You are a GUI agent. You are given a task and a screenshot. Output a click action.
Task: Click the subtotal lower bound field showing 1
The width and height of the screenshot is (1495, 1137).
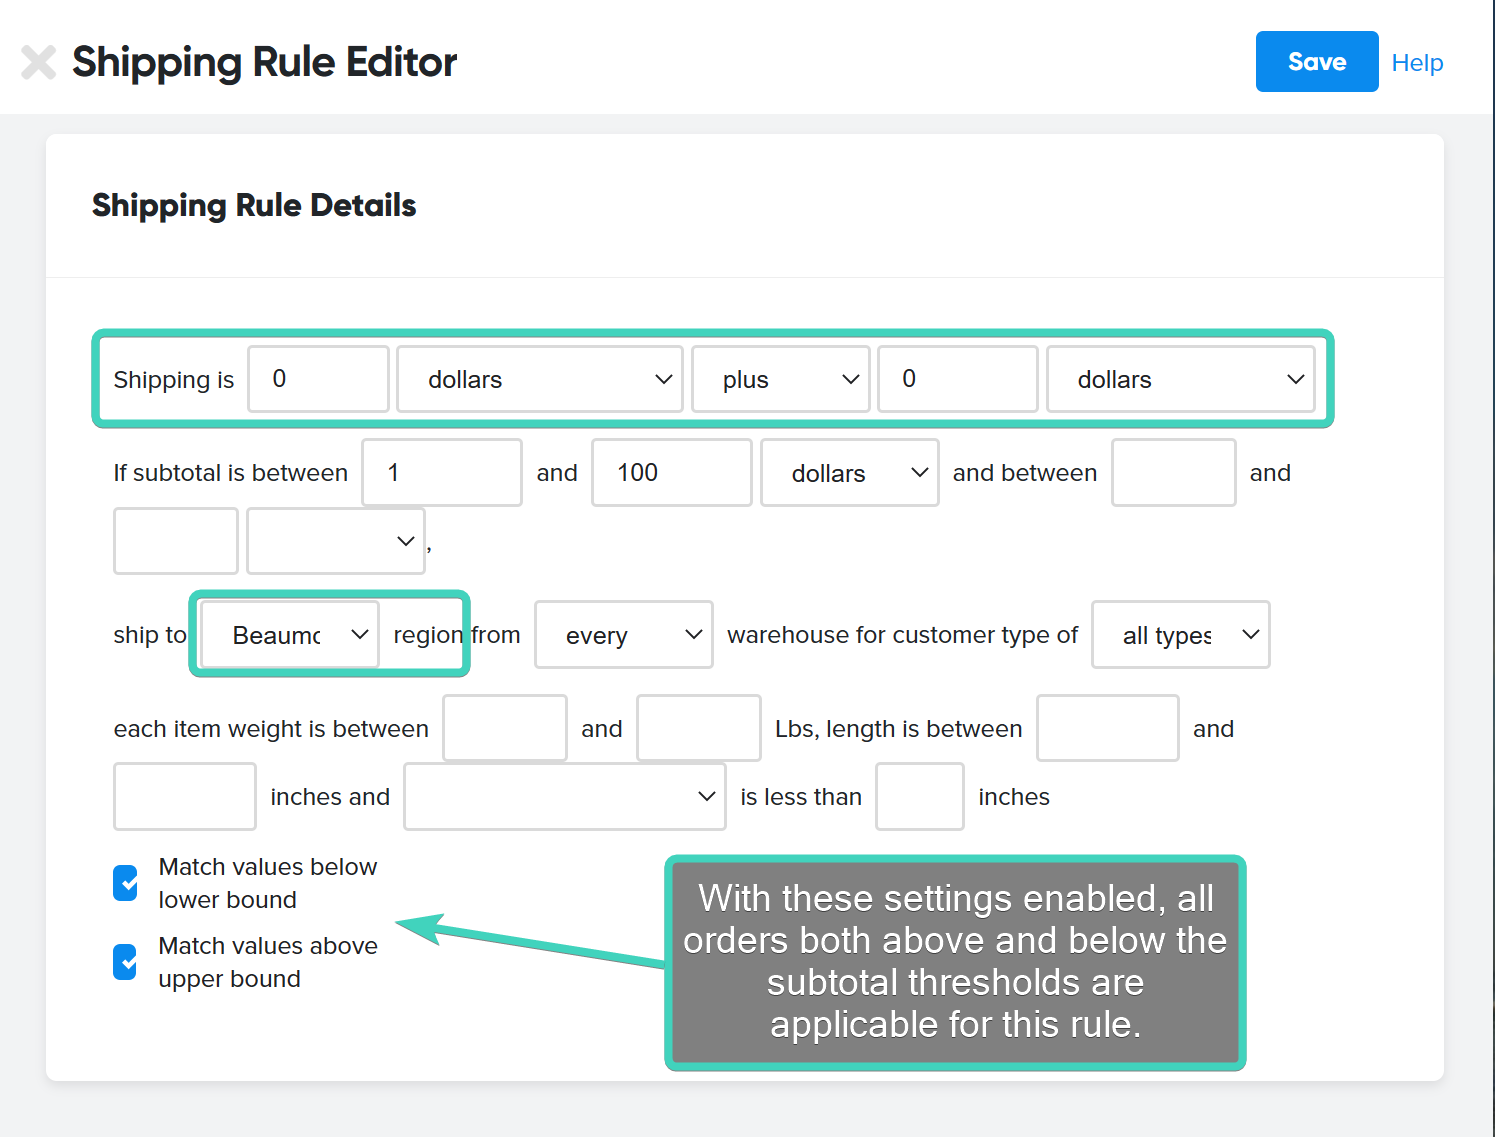(x=441, y=472)
